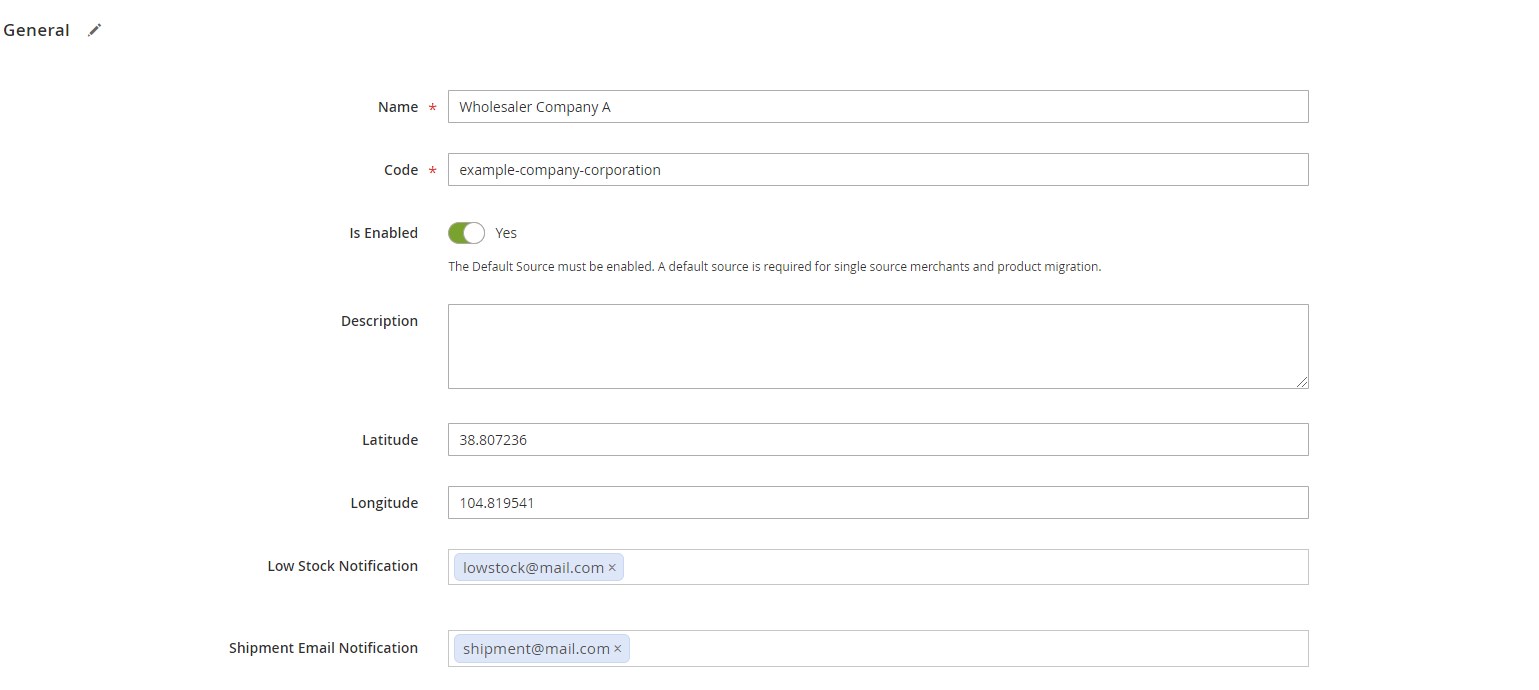The width and height of the screenshot is (1539, 690).
Task: Click empty space in Low Stock Notification field
Action: click(960, 567)
